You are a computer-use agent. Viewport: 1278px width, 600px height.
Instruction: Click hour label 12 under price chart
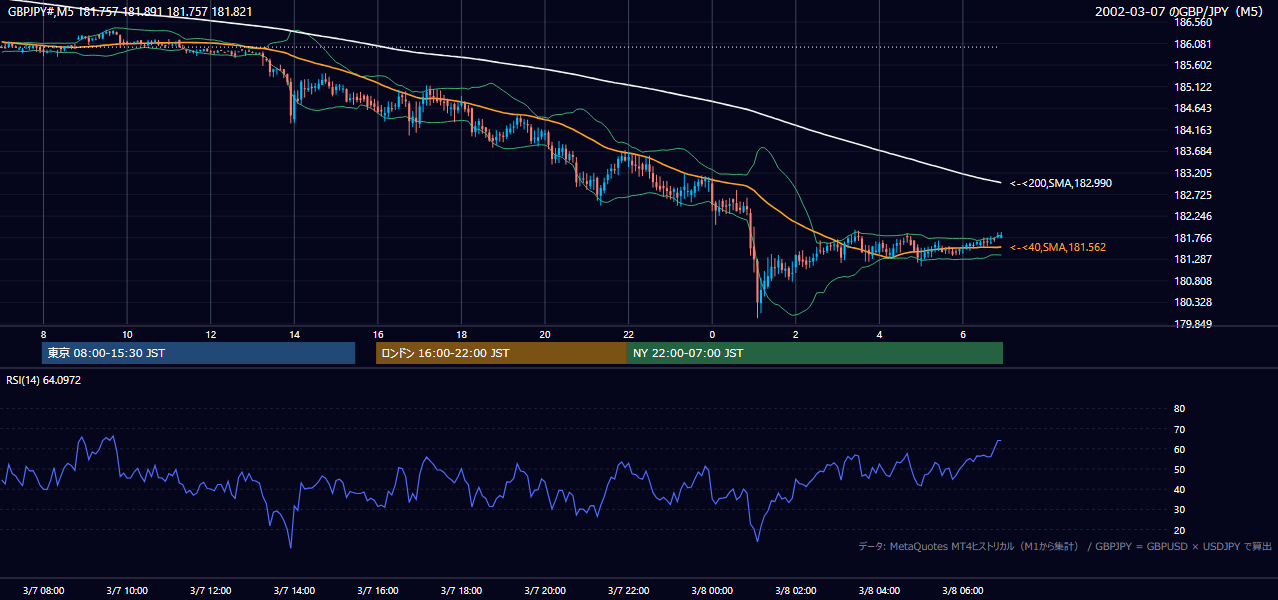[x=210, y=334]
